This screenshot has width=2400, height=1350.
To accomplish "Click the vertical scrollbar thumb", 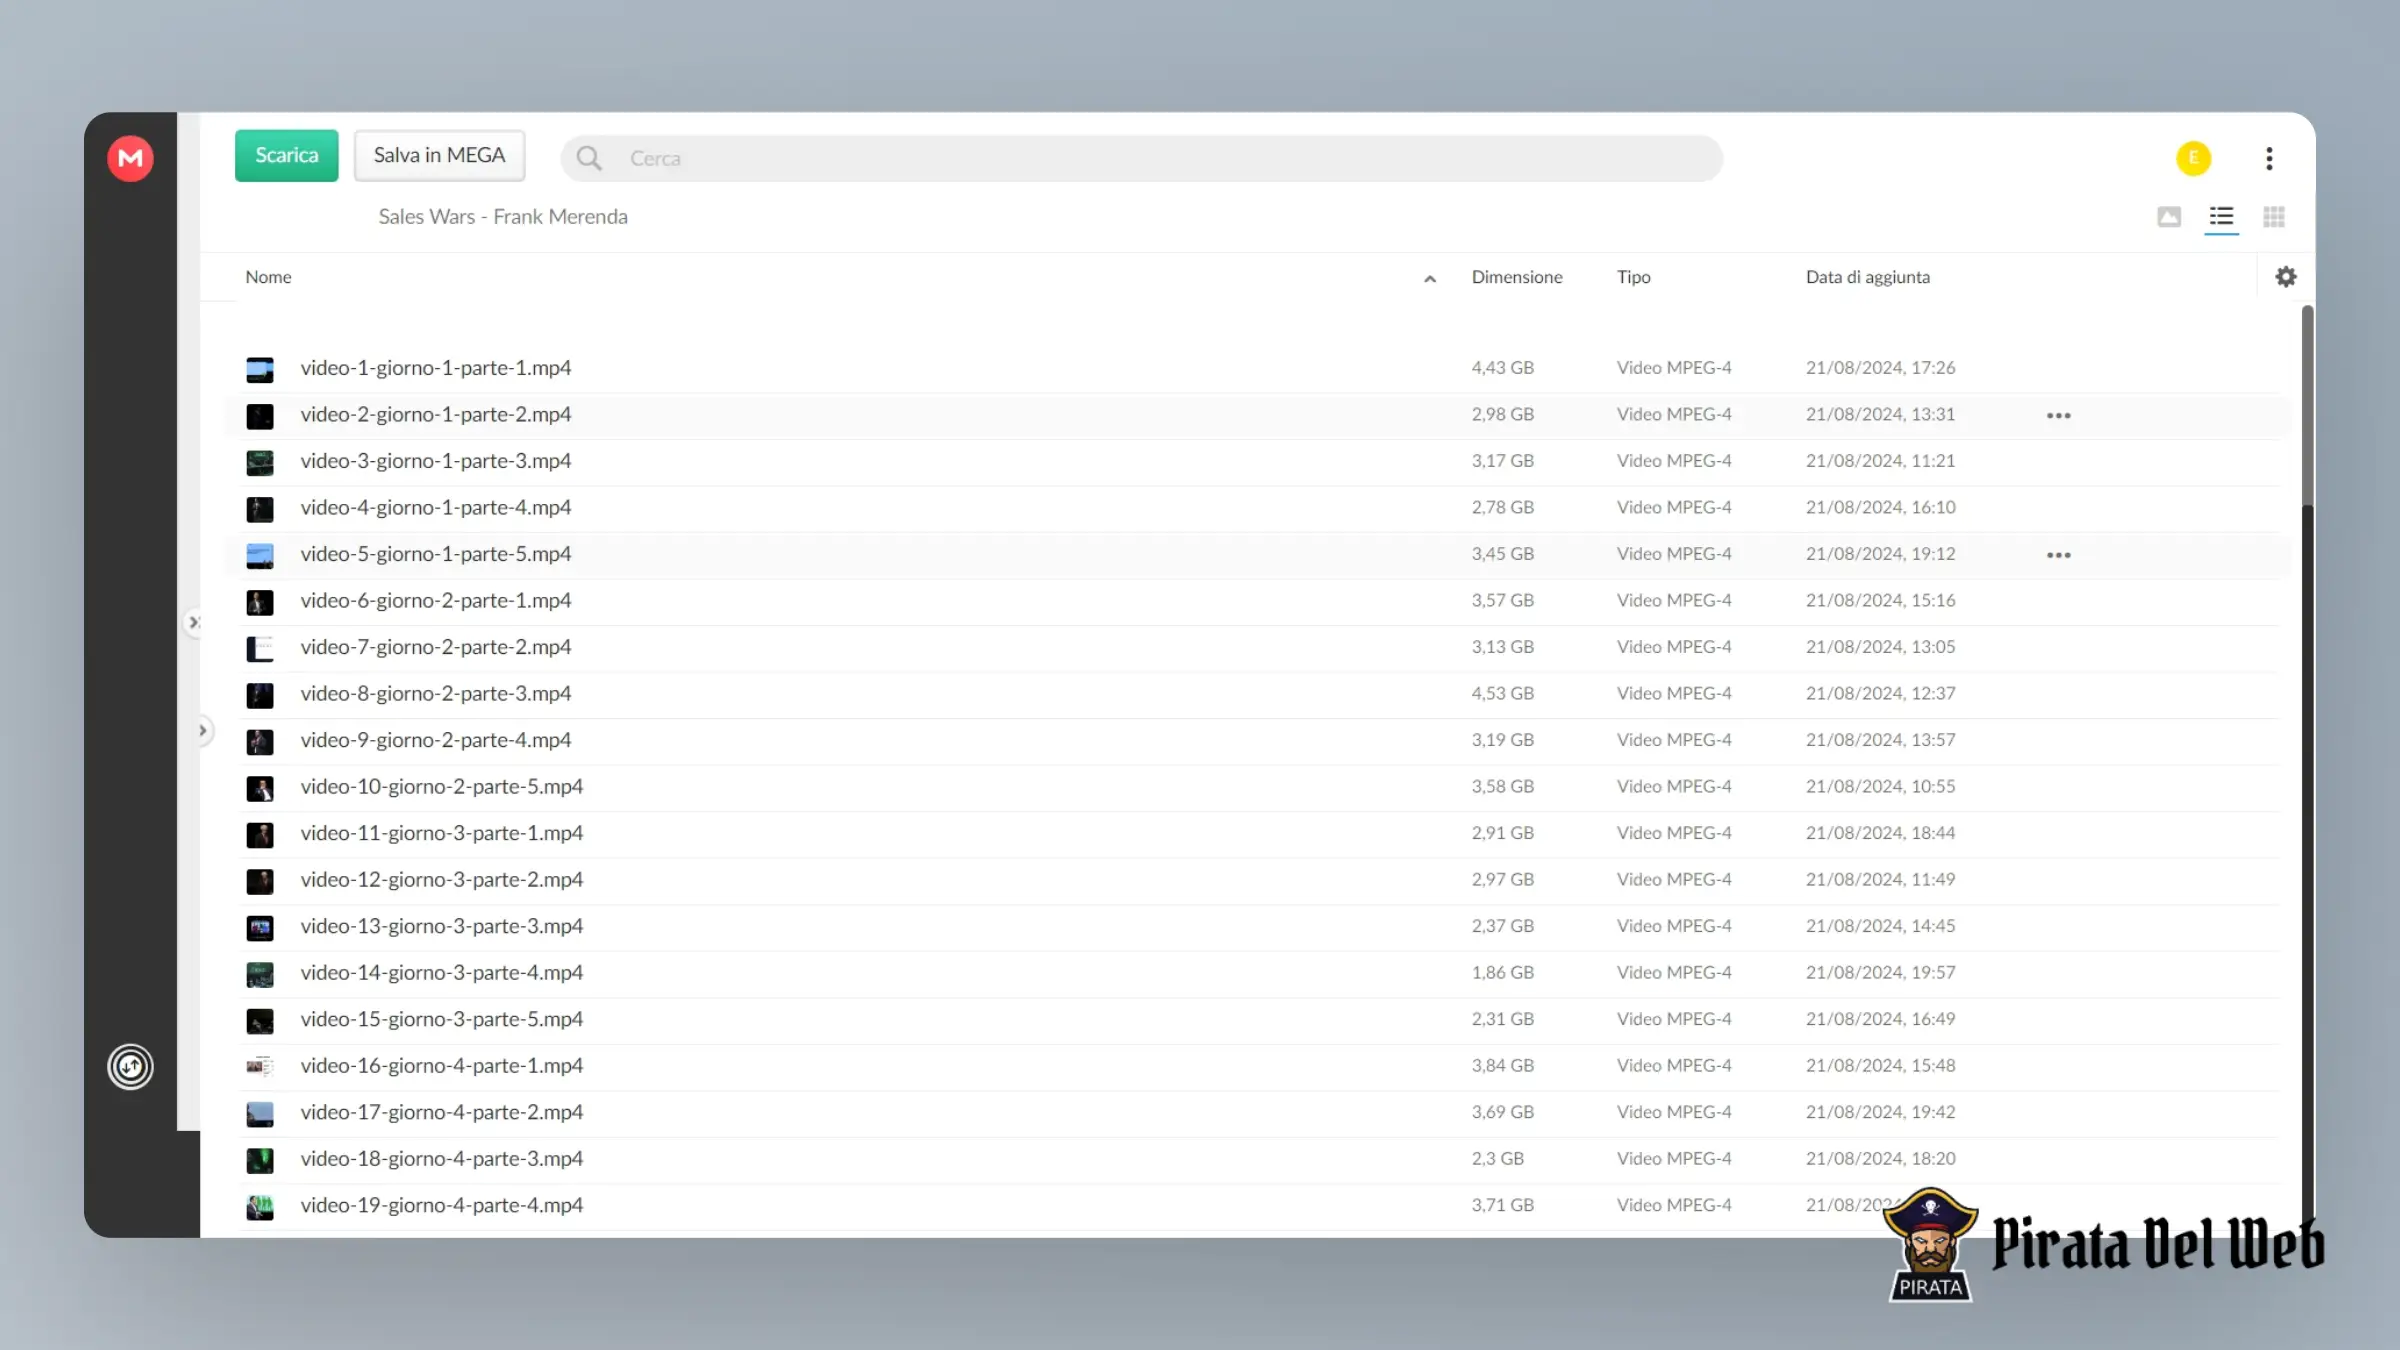I will (2307, 405).
